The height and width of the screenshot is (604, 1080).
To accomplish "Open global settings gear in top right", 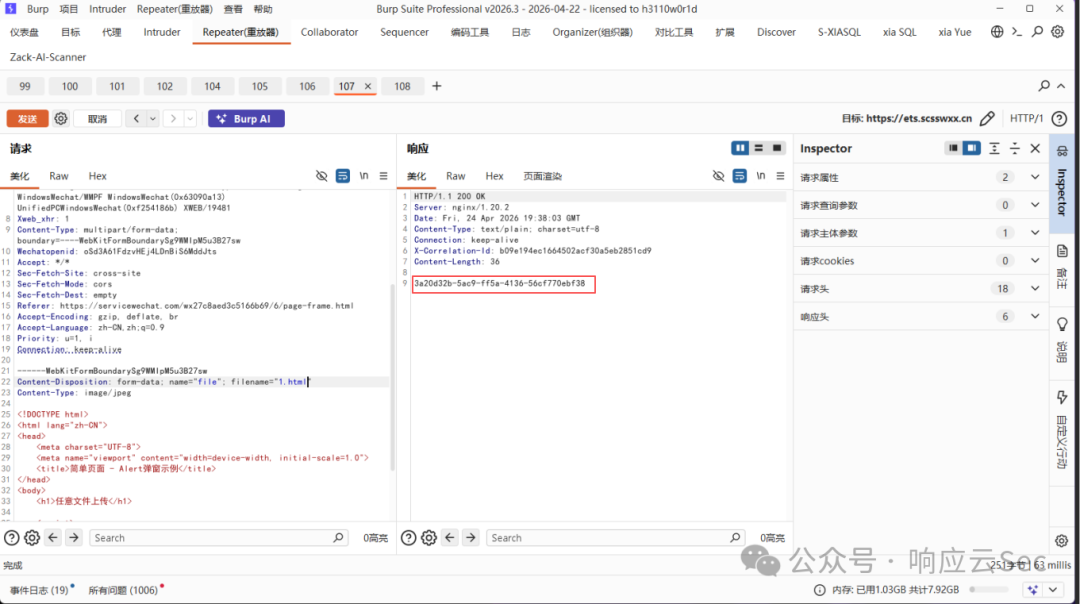I will pyautogui.click(x=1057, y=32).
